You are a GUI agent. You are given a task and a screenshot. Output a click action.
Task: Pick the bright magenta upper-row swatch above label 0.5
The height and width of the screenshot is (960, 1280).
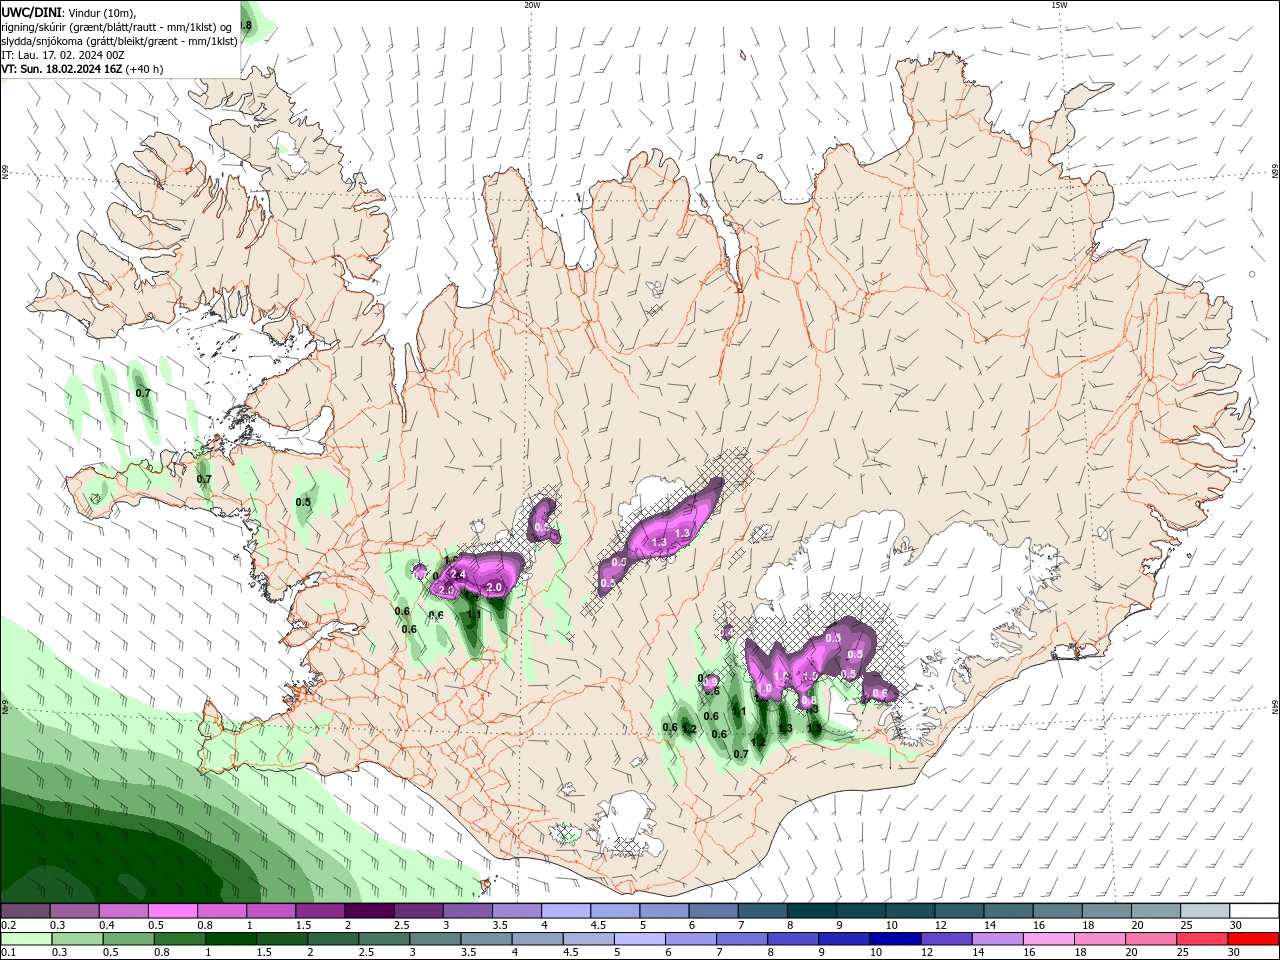coord(172,911)
